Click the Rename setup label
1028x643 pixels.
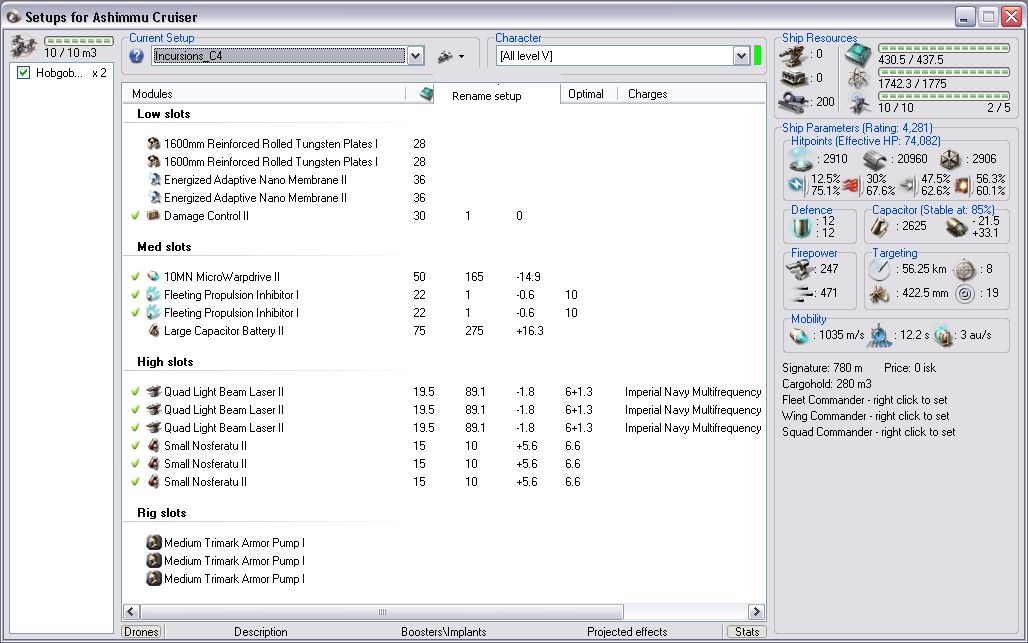[x=486, y=96]
